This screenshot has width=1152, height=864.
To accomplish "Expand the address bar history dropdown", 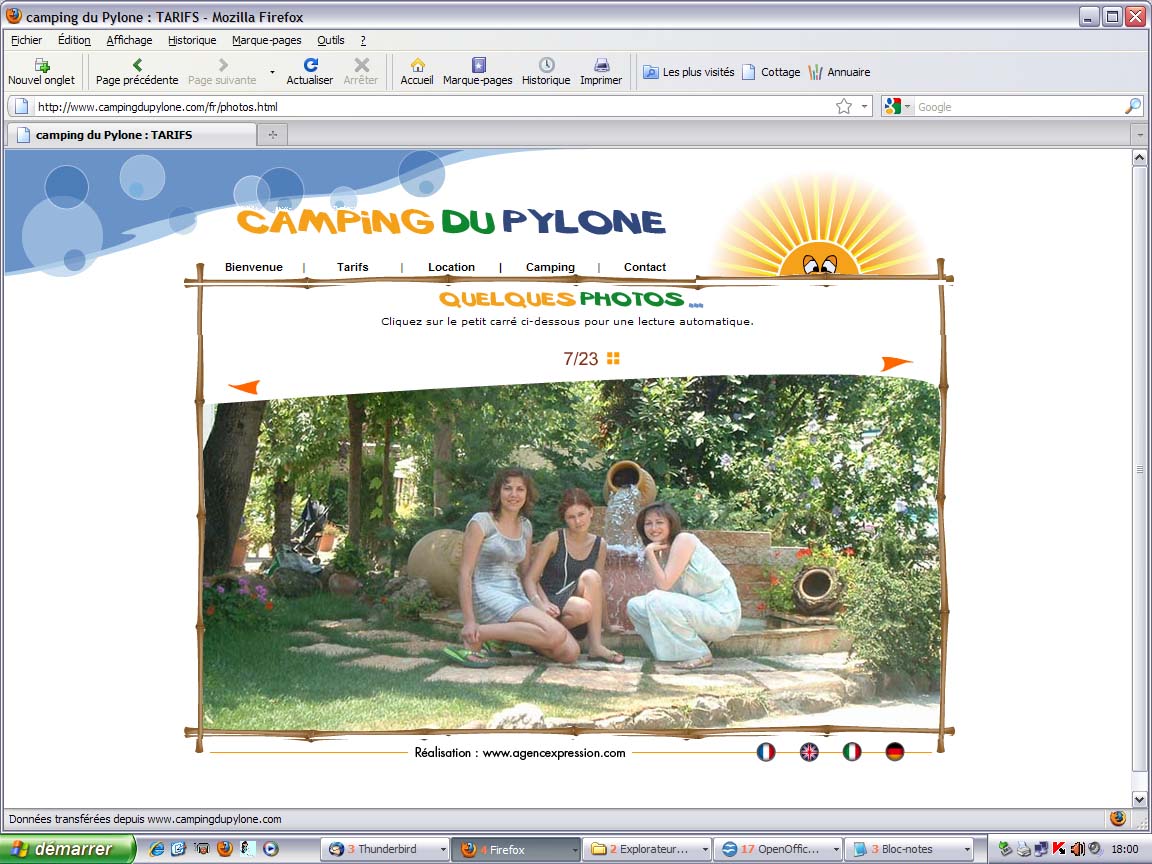I will click(x=864, y=107).
